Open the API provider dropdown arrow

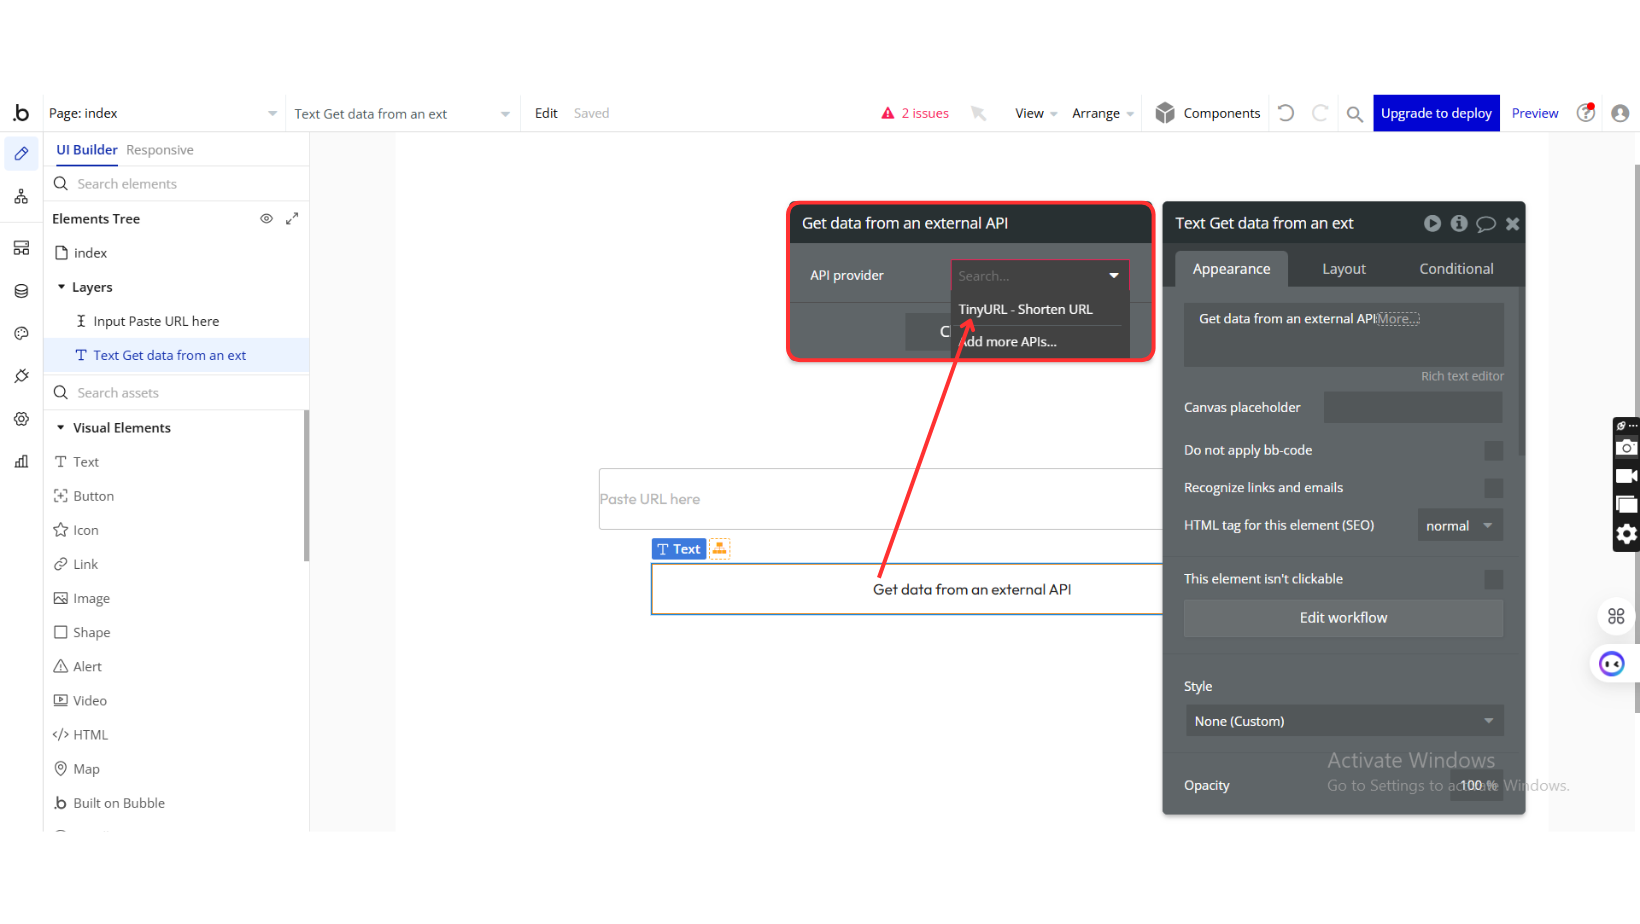(x=1114, y=276)
